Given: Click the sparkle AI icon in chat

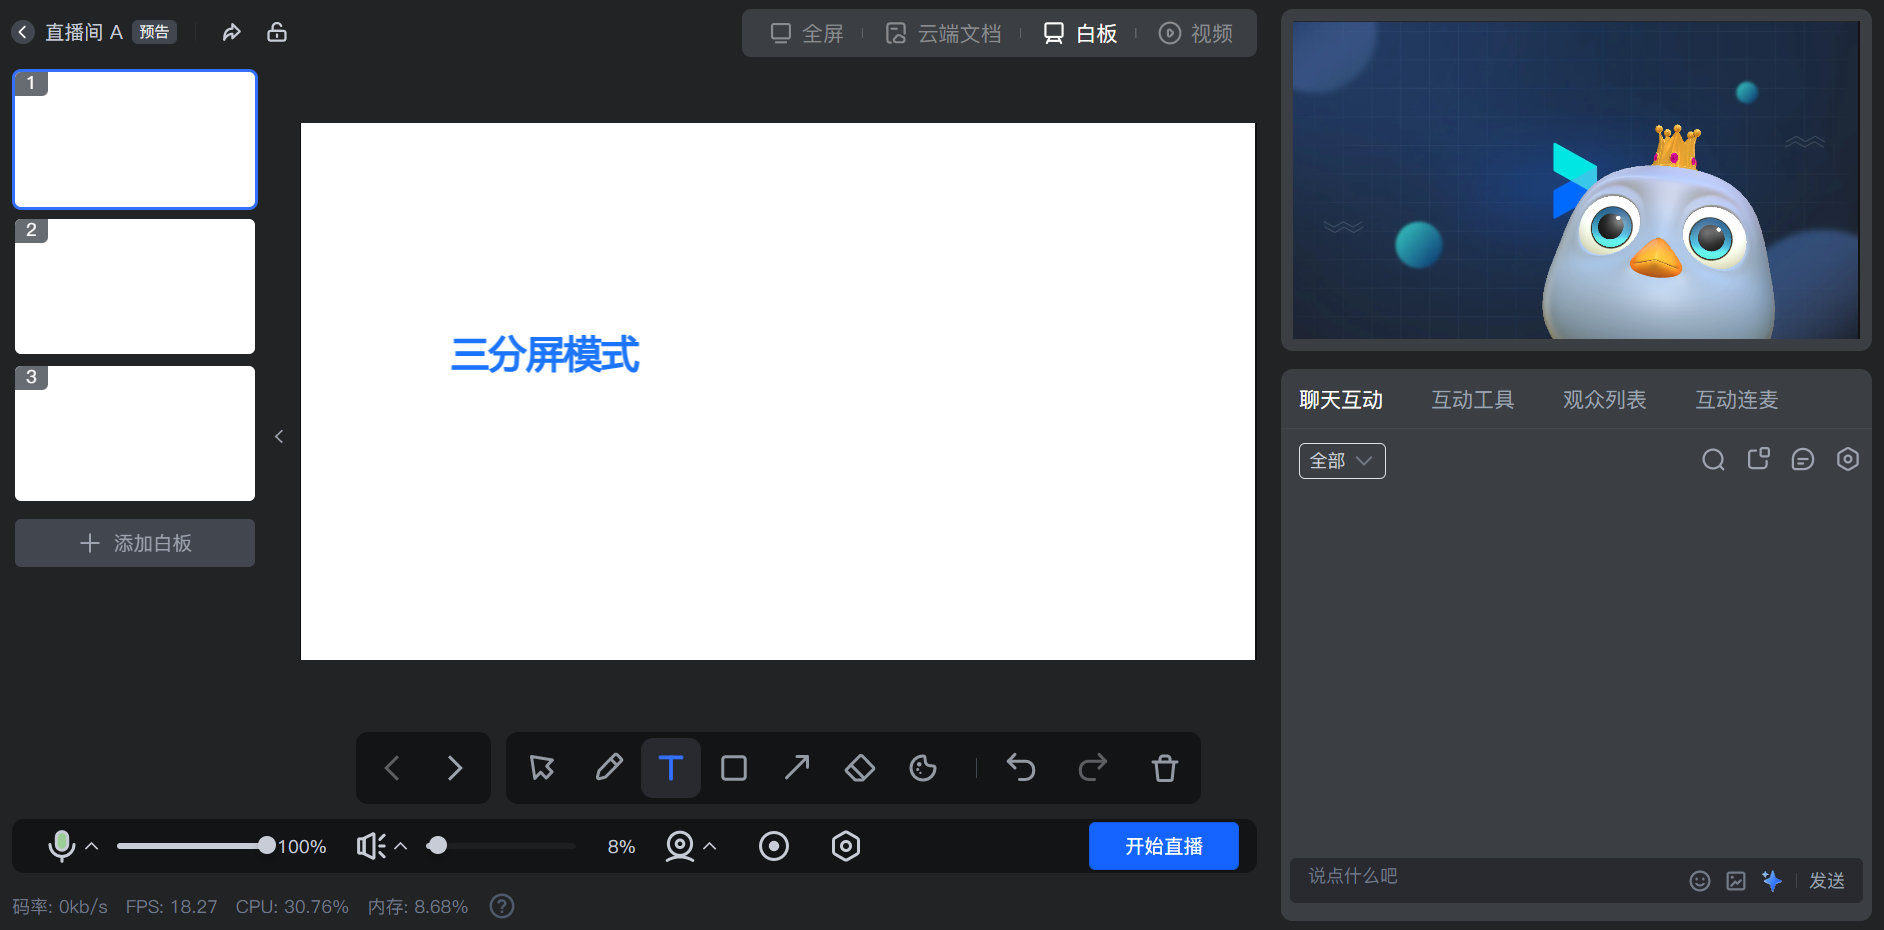Looking at the screenshot, I should 1772,881.
